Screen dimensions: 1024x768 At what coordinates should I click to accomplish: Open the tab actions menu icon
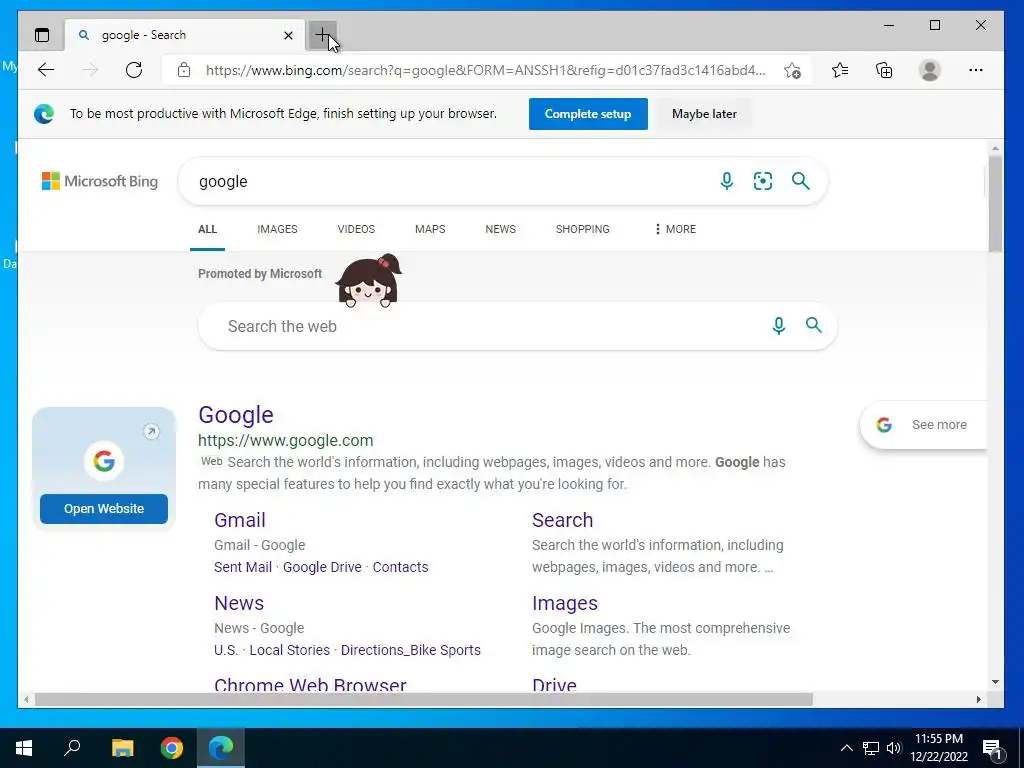tap(42, 35)
